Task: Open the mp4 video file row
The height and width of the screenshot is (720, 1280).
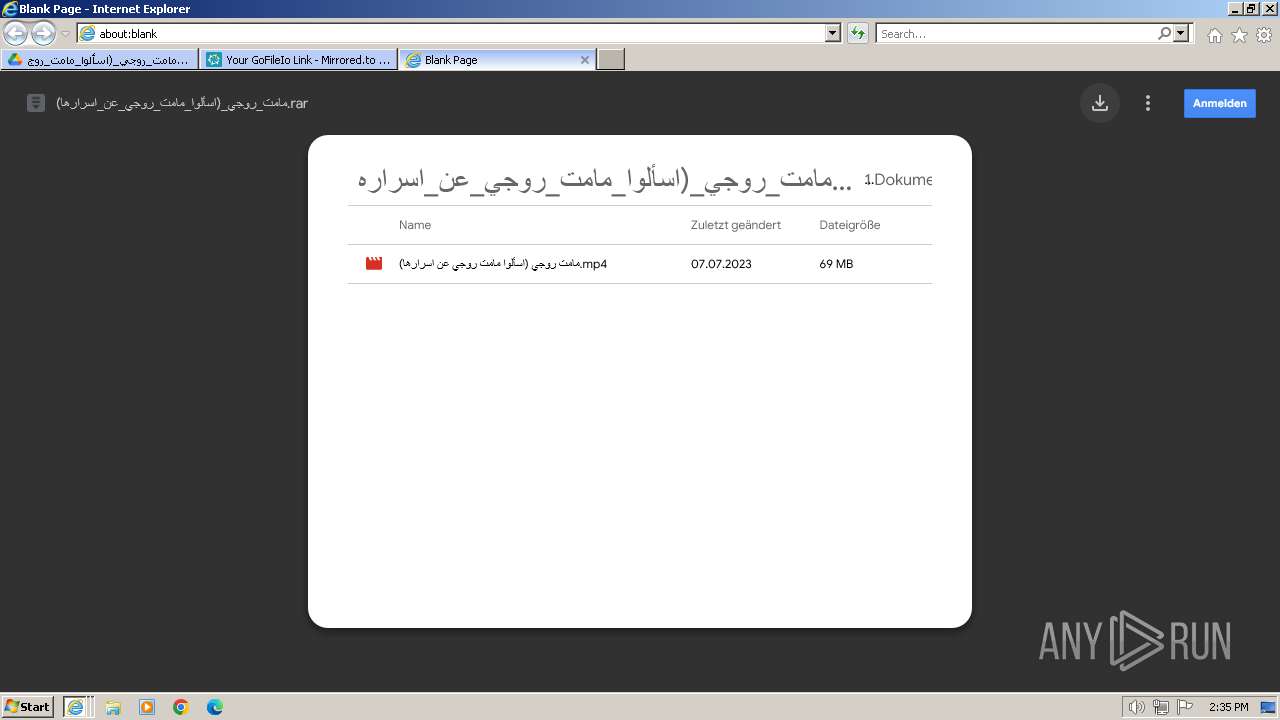Action: tap(640, 264)
